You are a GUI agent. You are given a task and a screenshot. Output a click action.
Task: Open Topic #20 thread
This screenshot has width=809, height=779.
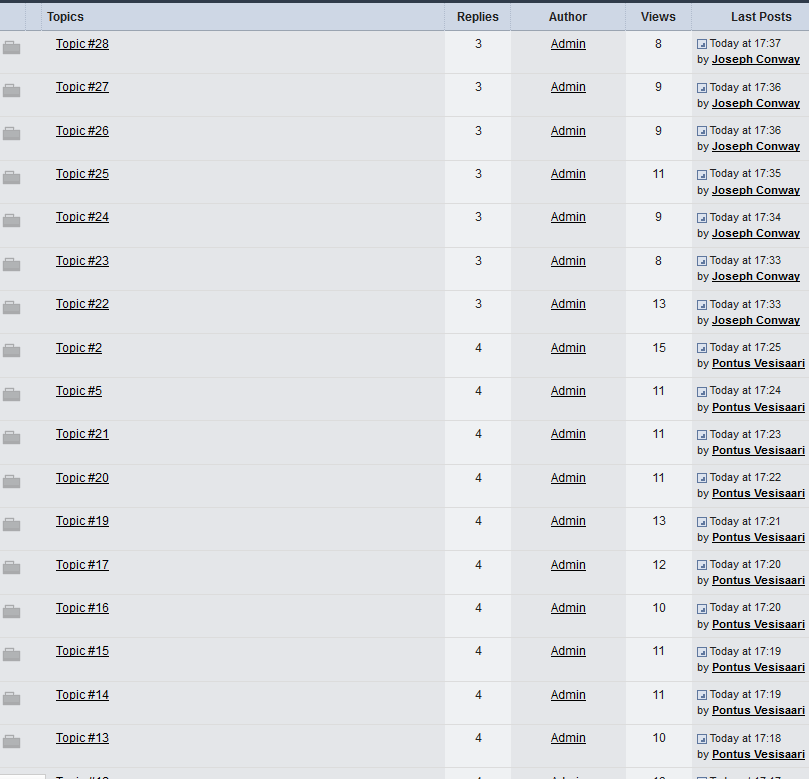83,478
